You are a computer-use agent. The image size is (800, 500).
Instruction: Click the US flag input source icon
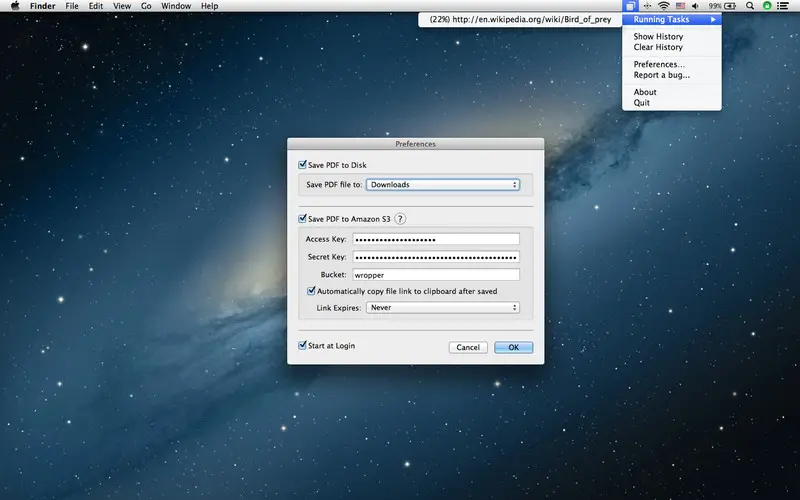pyautogui.click(x=680, y=6)
